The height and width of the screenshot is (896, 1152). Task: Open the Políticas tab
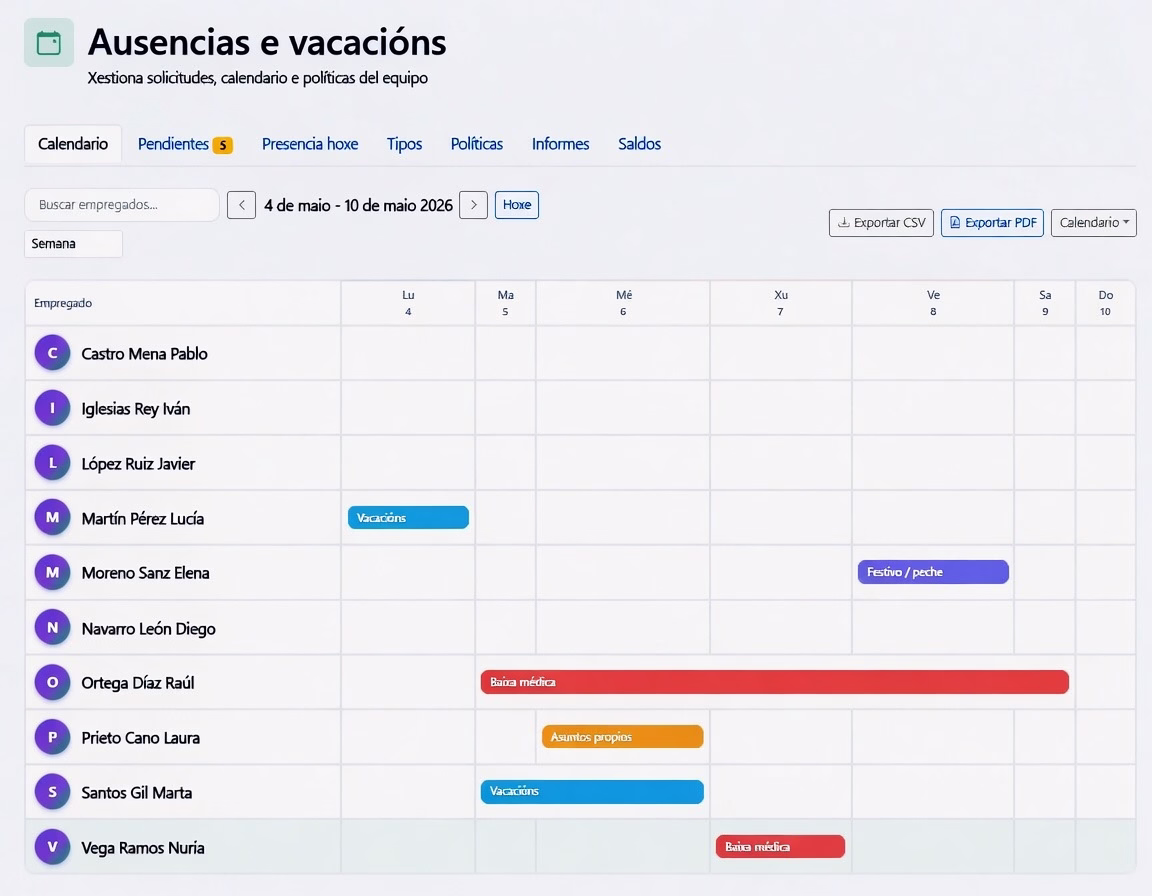477,144
